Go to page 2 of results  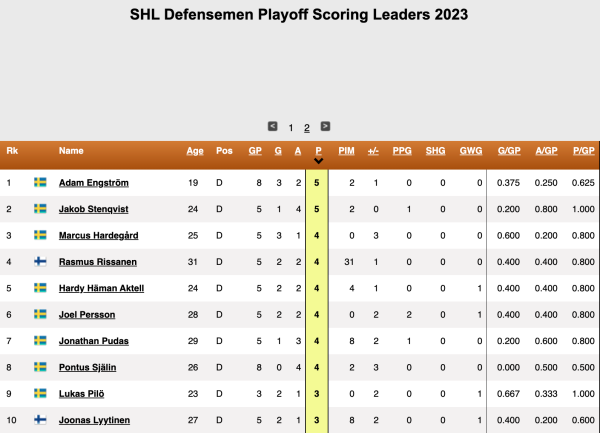point(307,128)
